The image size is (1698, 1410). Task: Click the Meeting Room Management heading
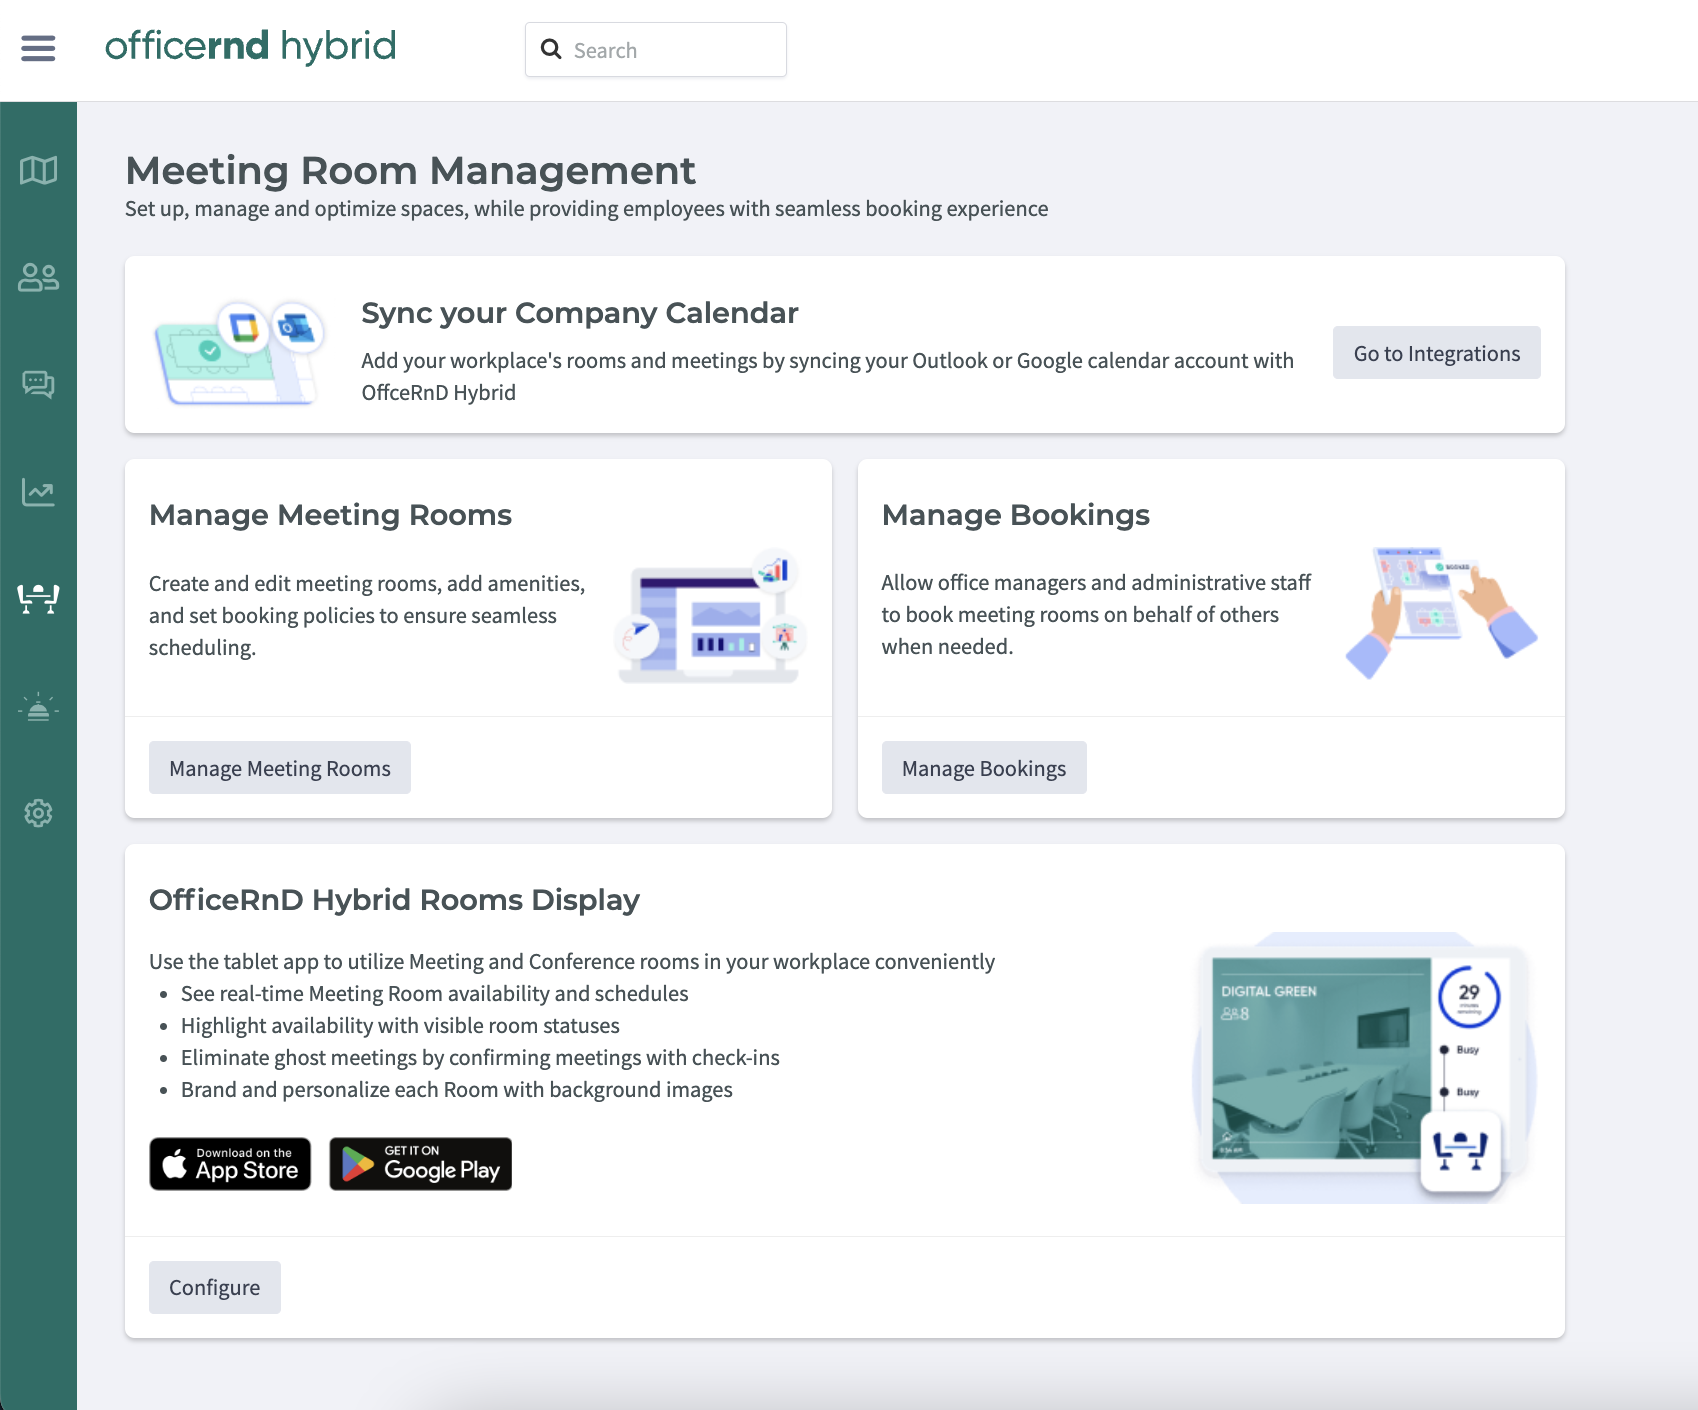[410, 171]
